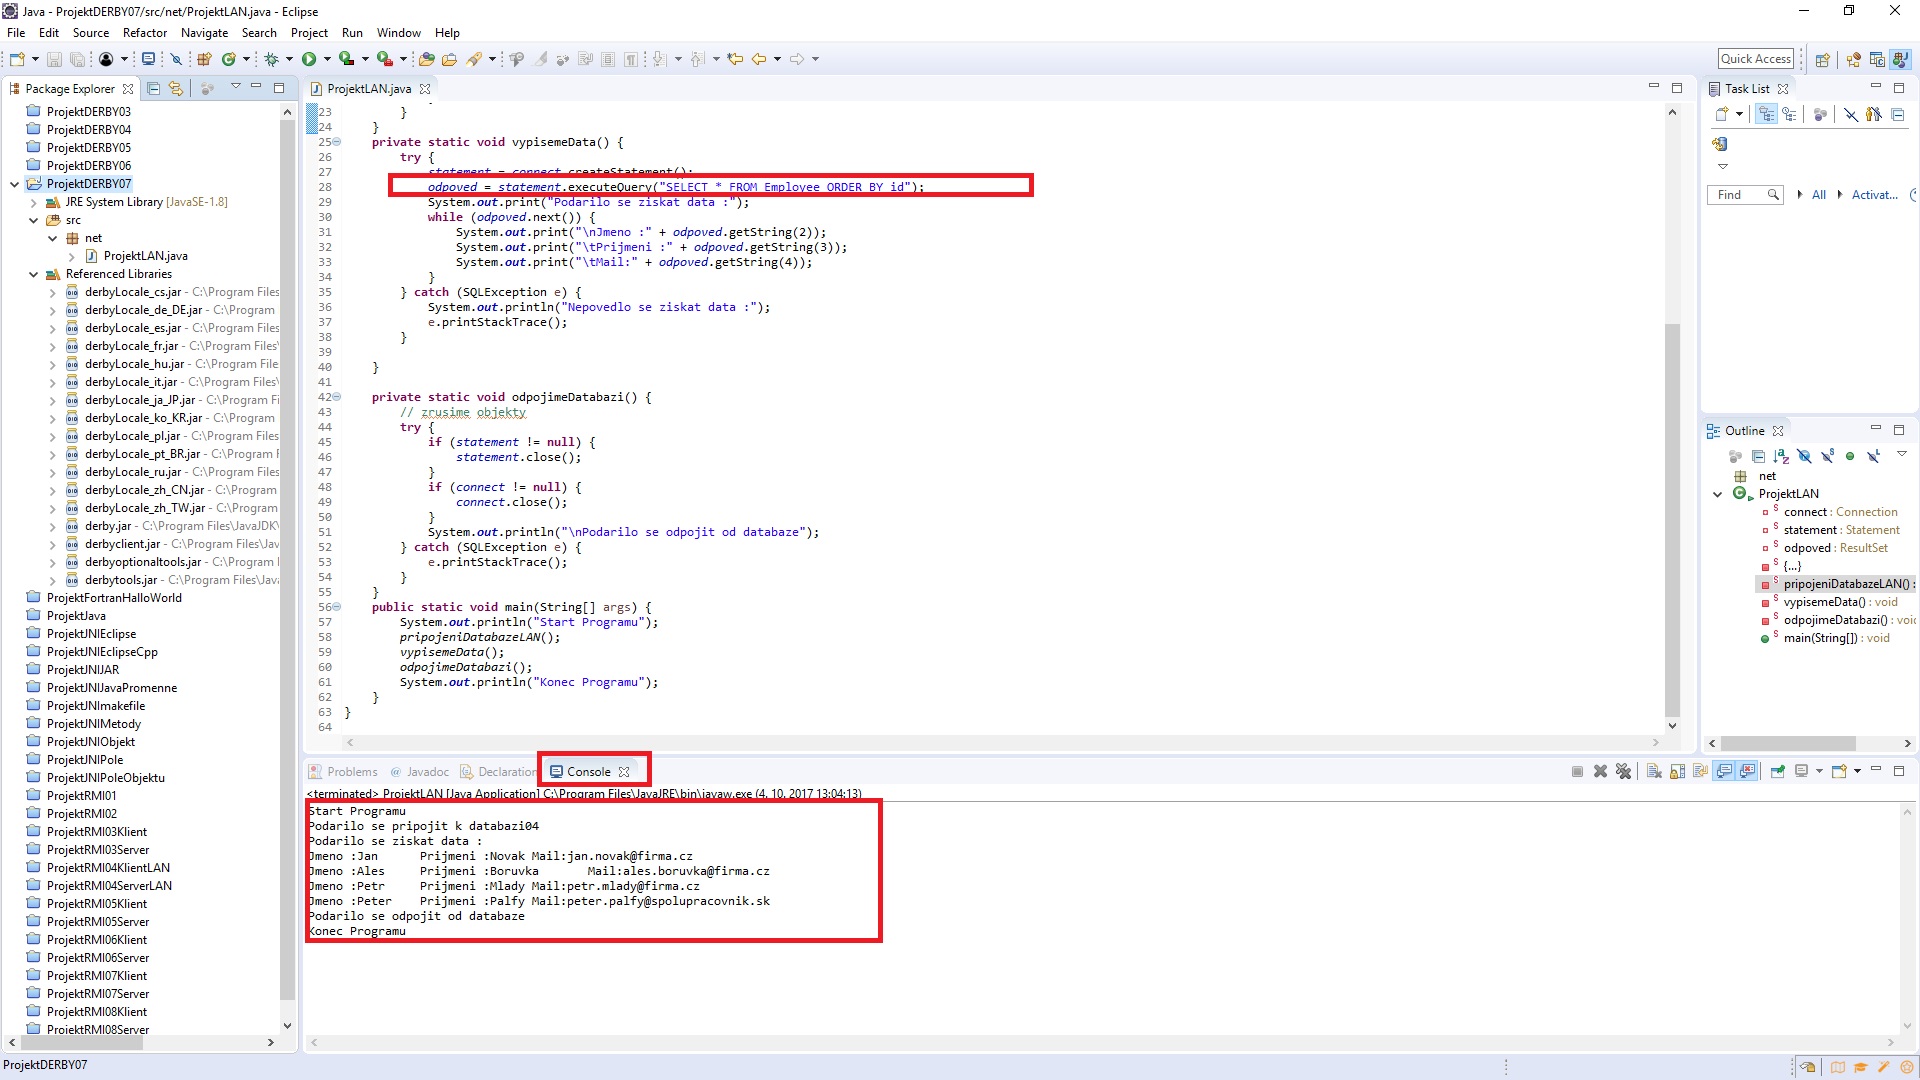Viewport: 1920px width, 1080px height.
Task: Click the Pin Console icon
Action: (x=1777, y=771)
